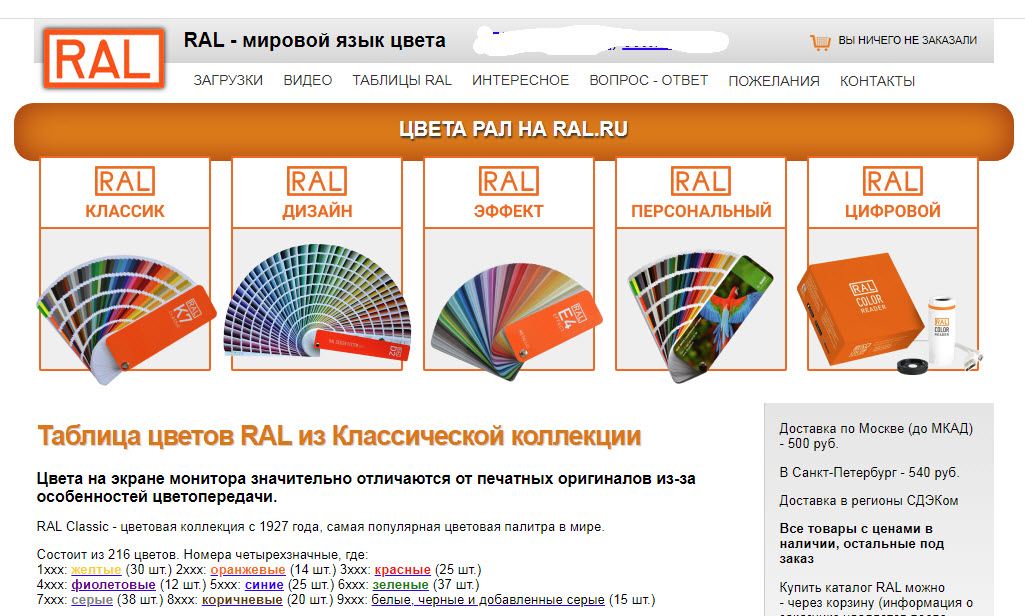The image size is (1025, 616).
Task: Open the Загрузки menu item
Action: pos(228,80)
